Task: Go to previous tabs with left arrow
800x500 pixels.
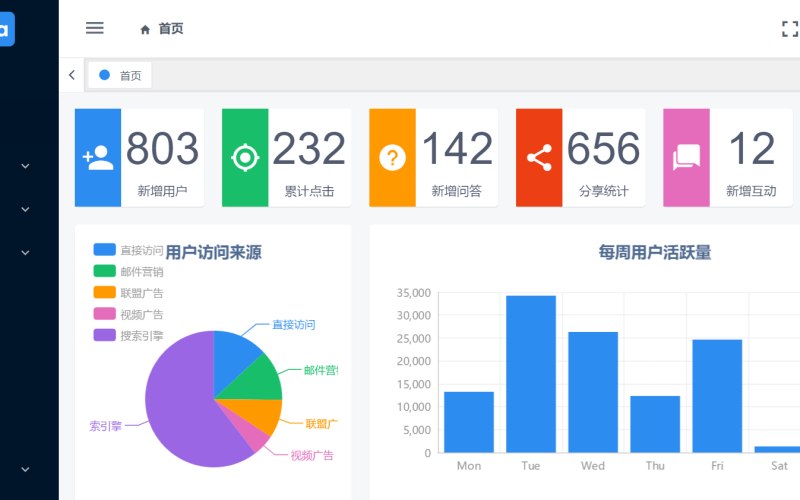Action: click(x=72, y=75)
